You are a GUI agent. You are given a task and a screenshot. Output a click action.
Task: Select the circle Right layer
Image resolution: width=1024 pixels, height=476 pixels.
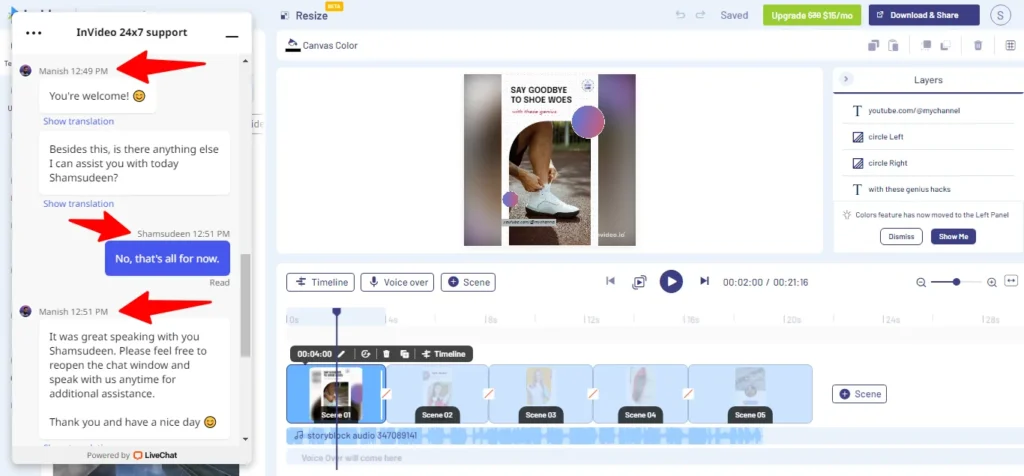tap(930, 163)
